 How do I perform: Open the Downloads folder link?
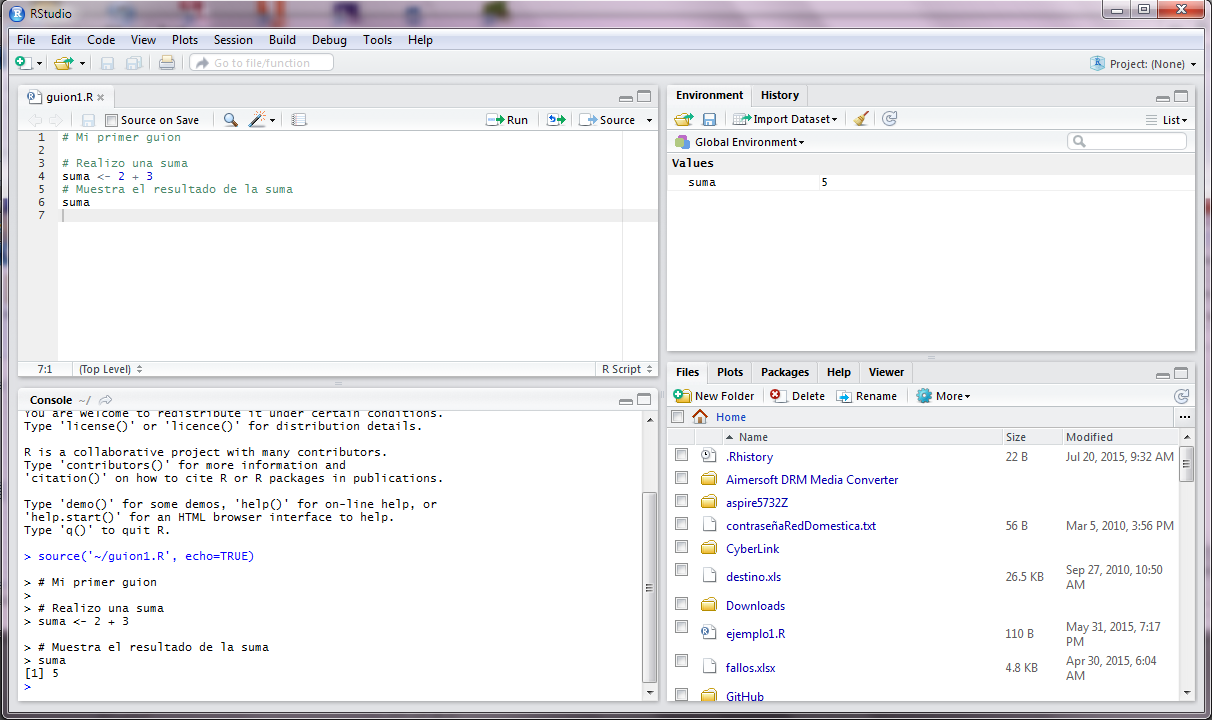coord(755,606)
